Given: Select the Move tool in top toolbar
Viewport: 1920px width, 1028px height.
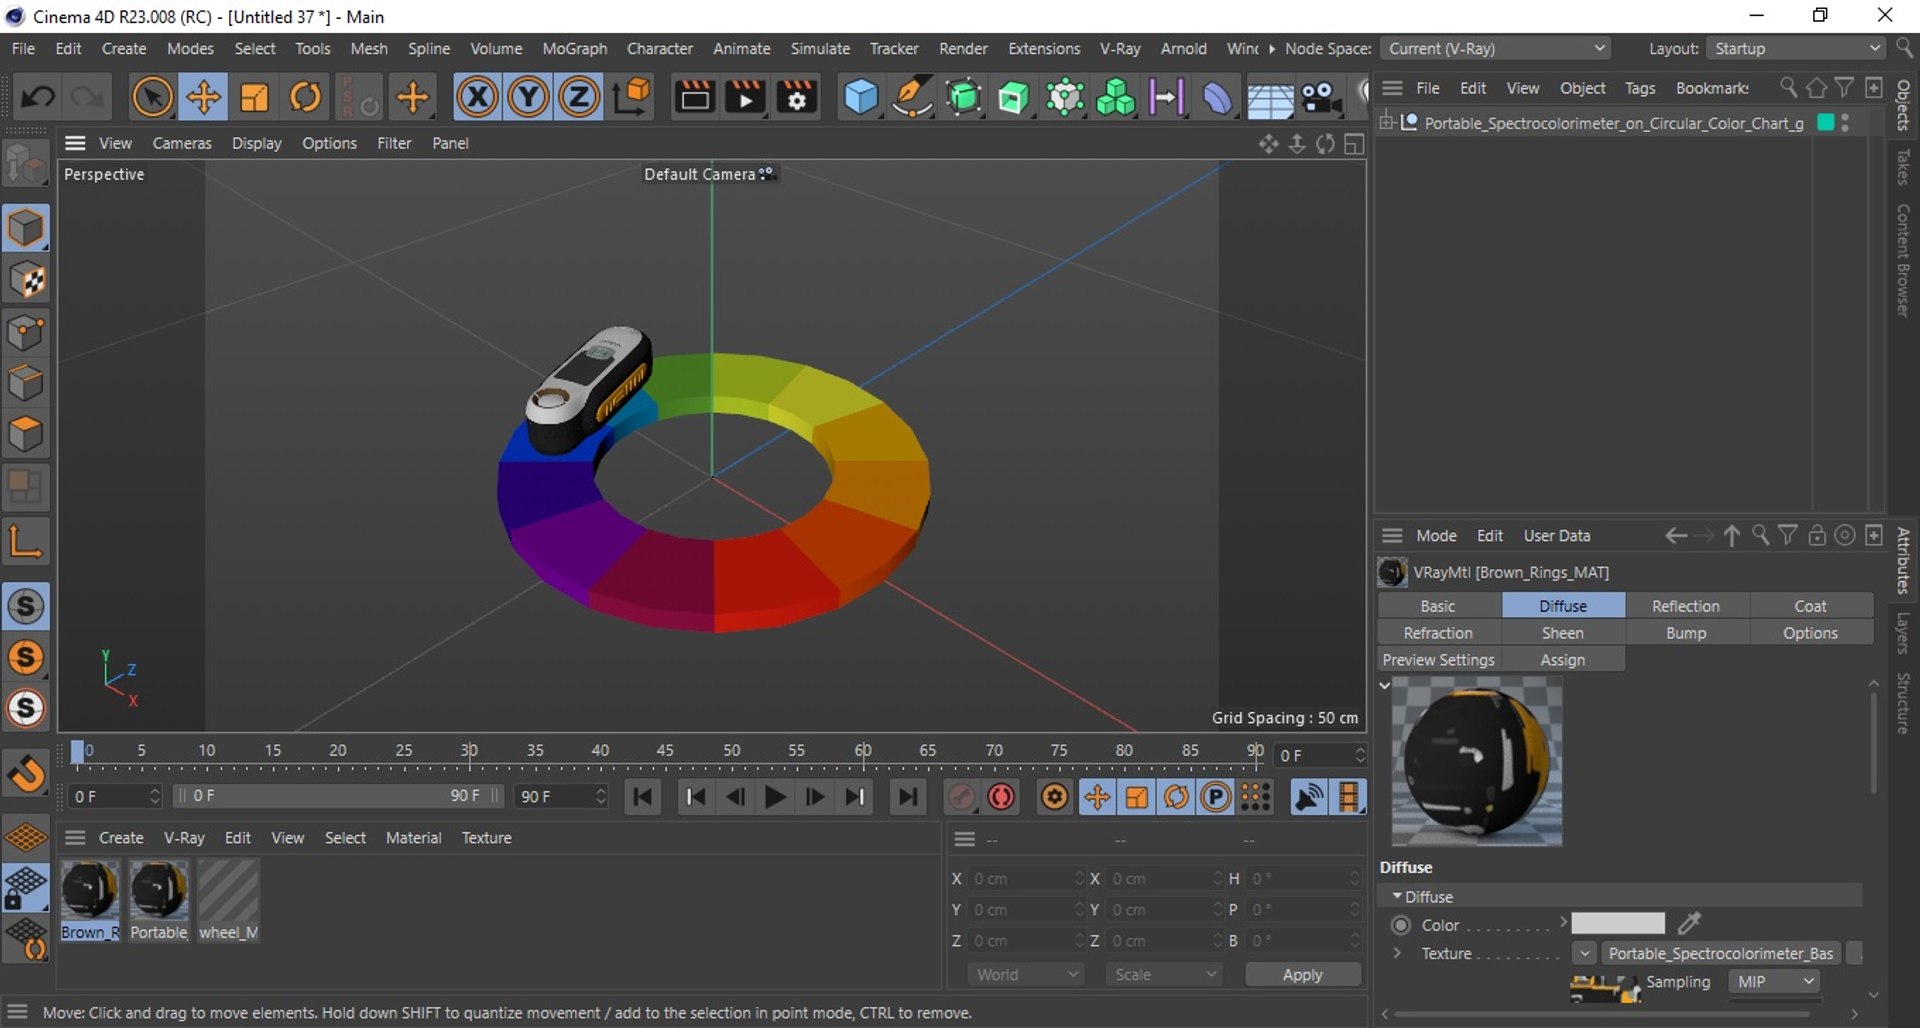Looking at the screenshot, I should pos(203,97).
